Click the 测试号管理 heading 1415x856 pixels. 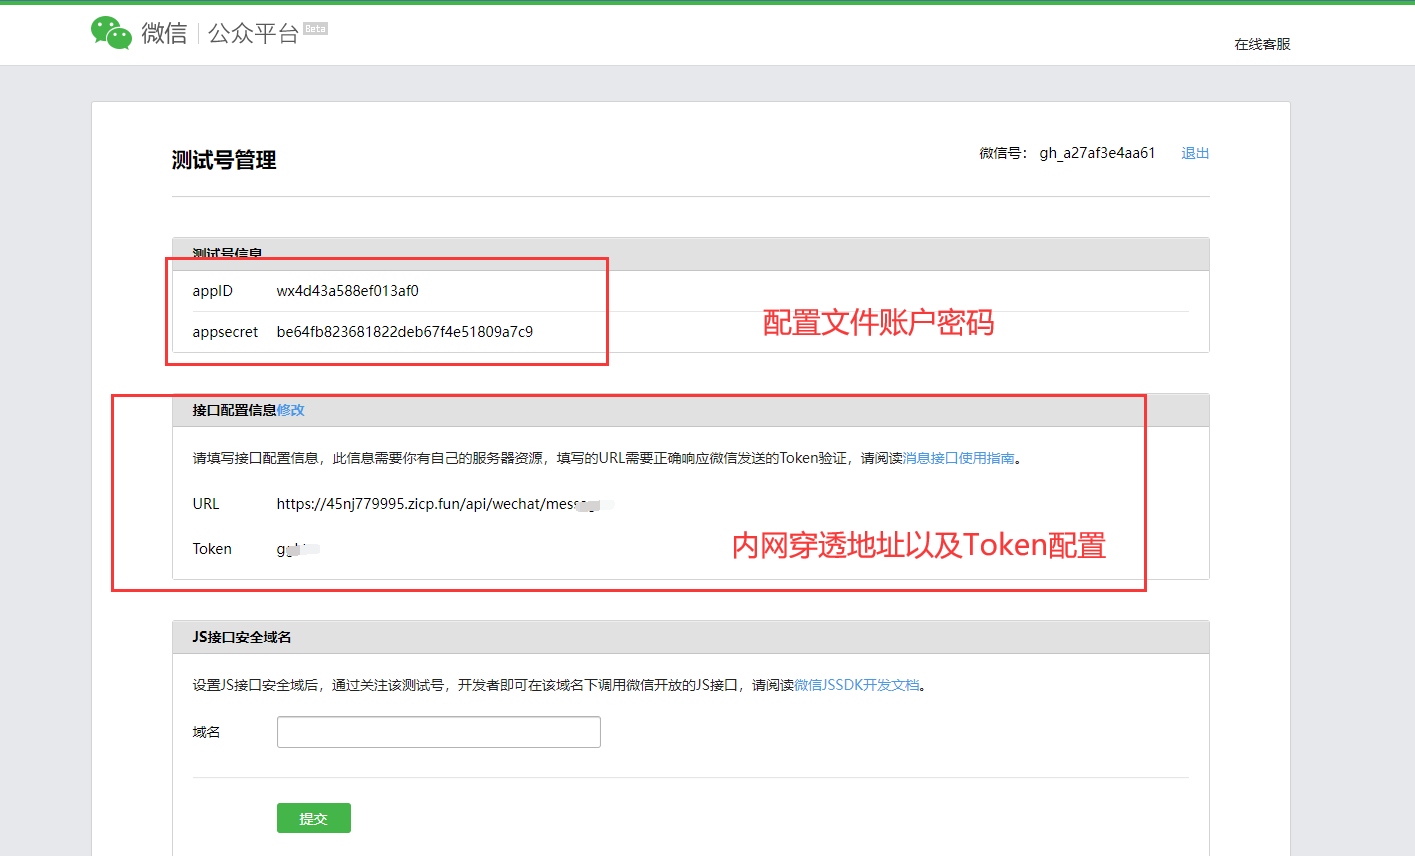point(224,160)
